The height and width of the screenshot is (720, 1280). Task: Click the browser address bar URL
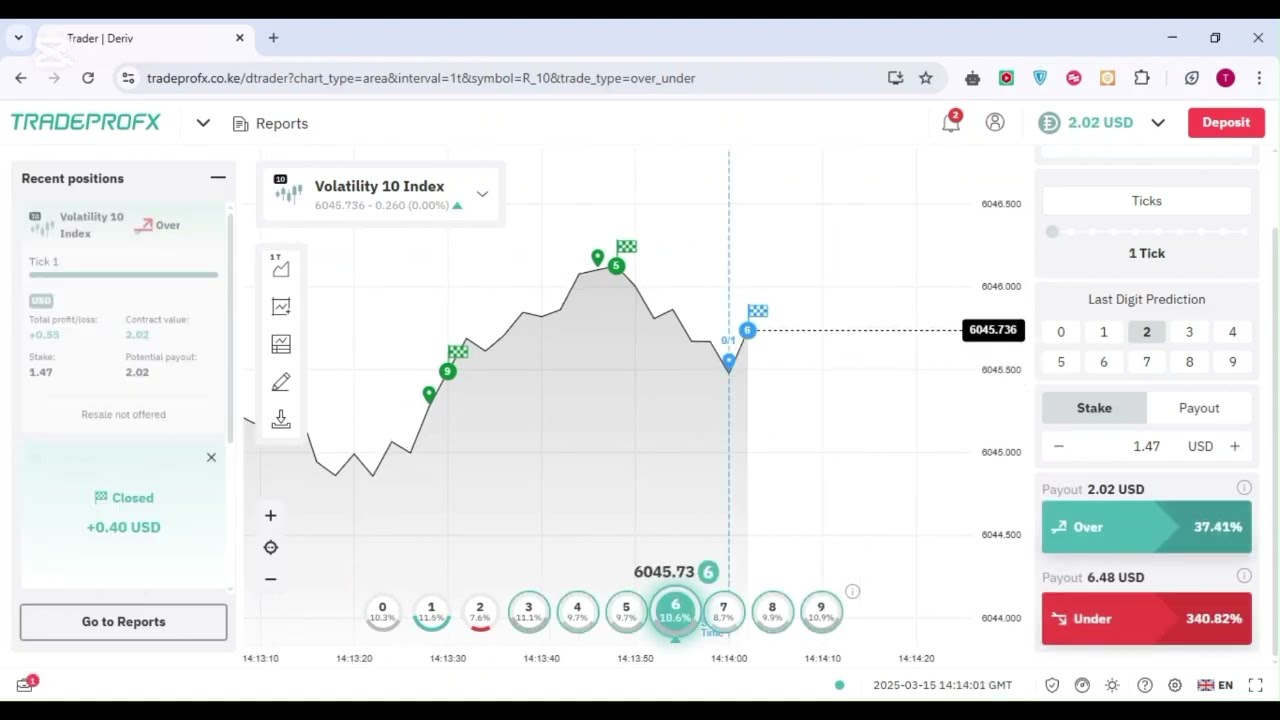(x=421, y=78)
